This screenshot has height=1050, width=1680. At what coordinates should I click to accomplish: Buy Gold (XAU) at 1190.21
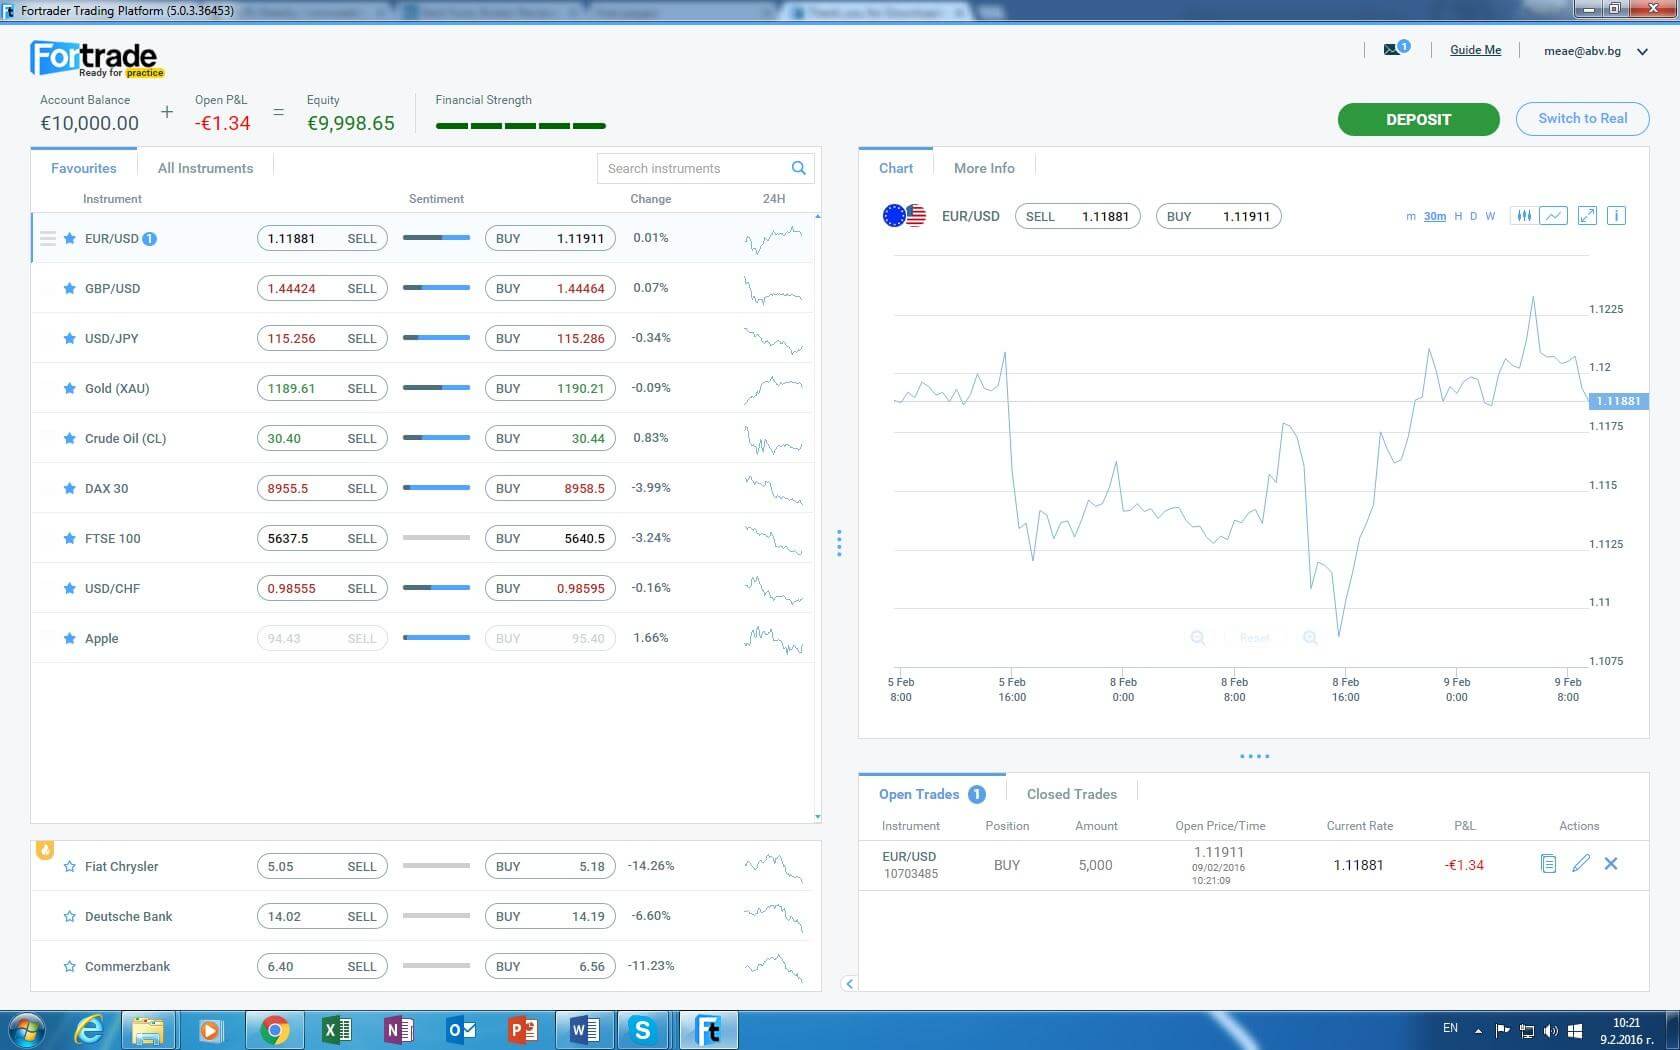[550, 388]
